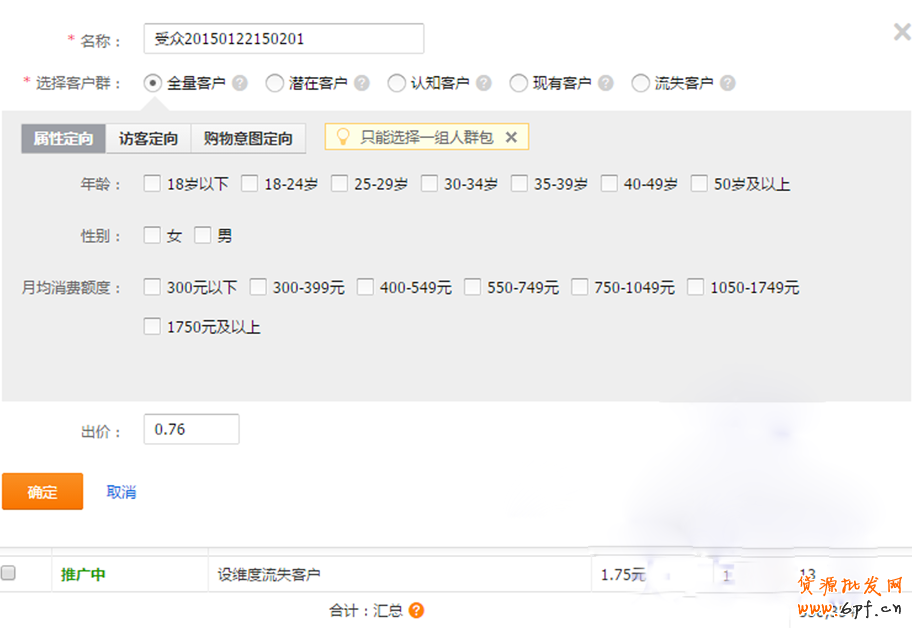Click orange help icon next to 汇总

tap(416, 610)
